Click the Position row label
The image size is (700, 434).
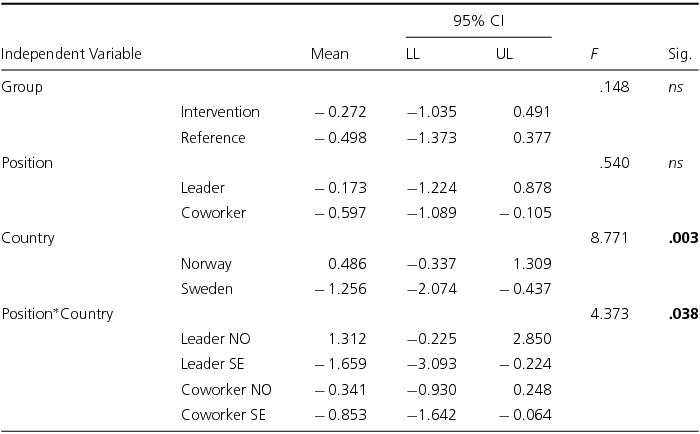coord(27,162)
